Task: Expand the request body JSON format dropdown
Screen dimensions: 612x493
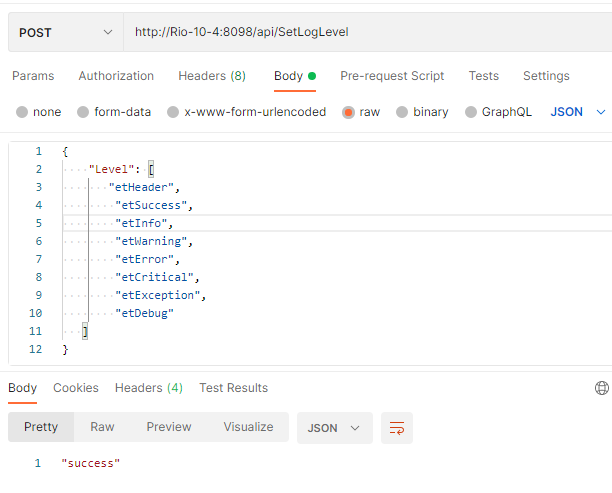Action: (578, 112)
